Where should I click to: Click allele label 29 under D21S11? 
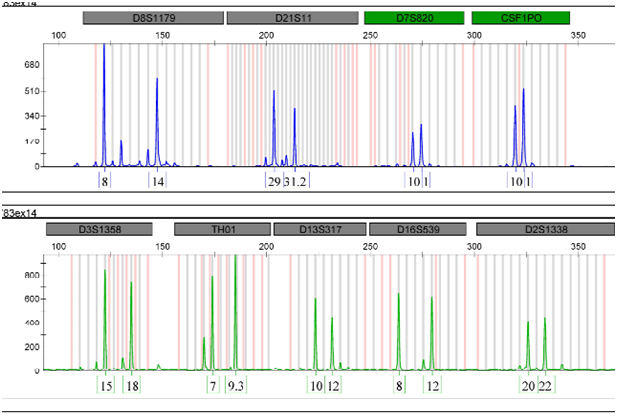pyautogui.click(x=274, y=181)
